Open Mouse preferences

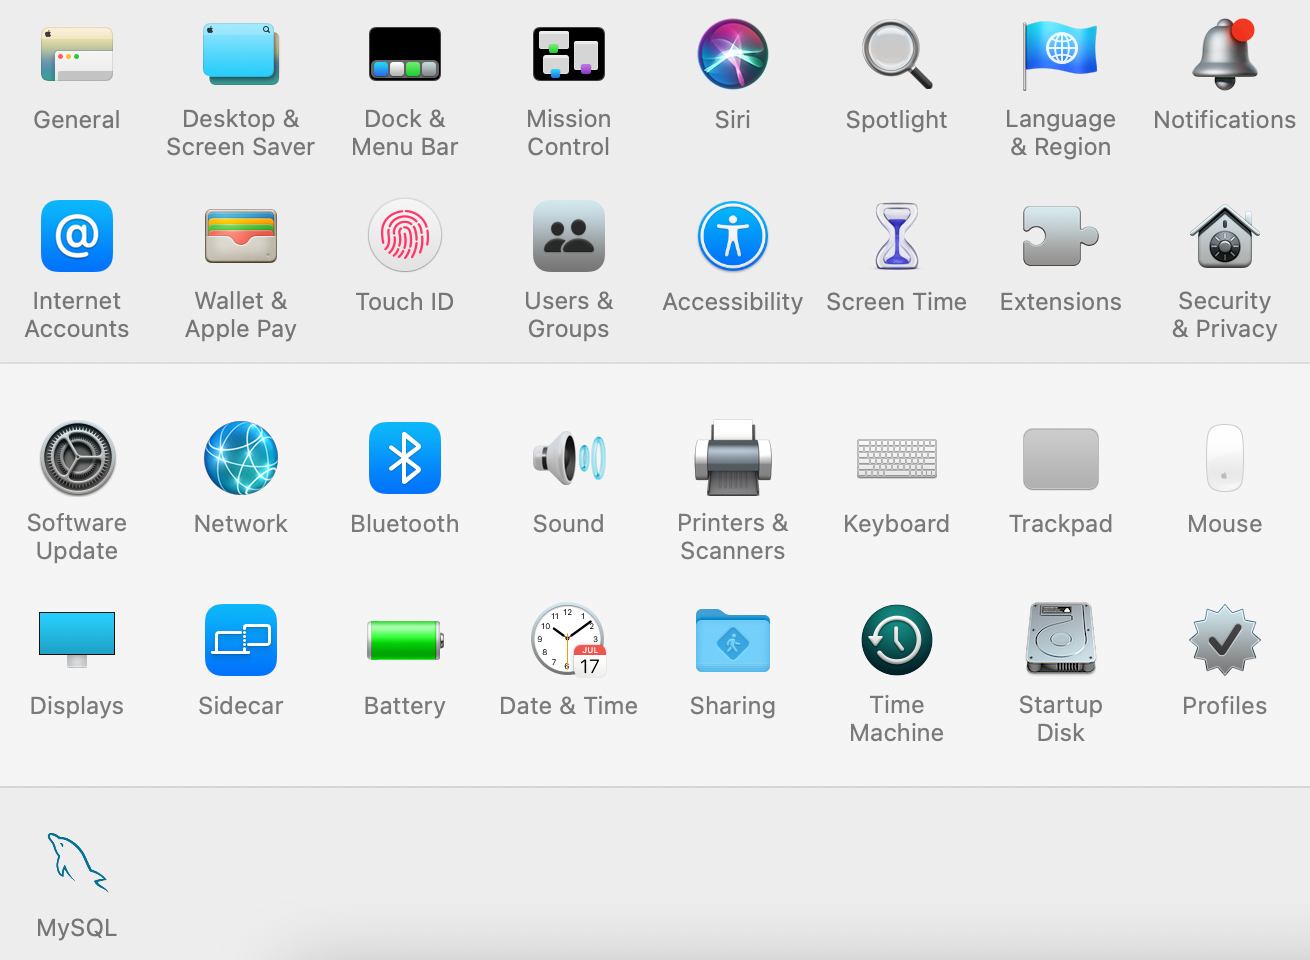tap(1225, 459)
